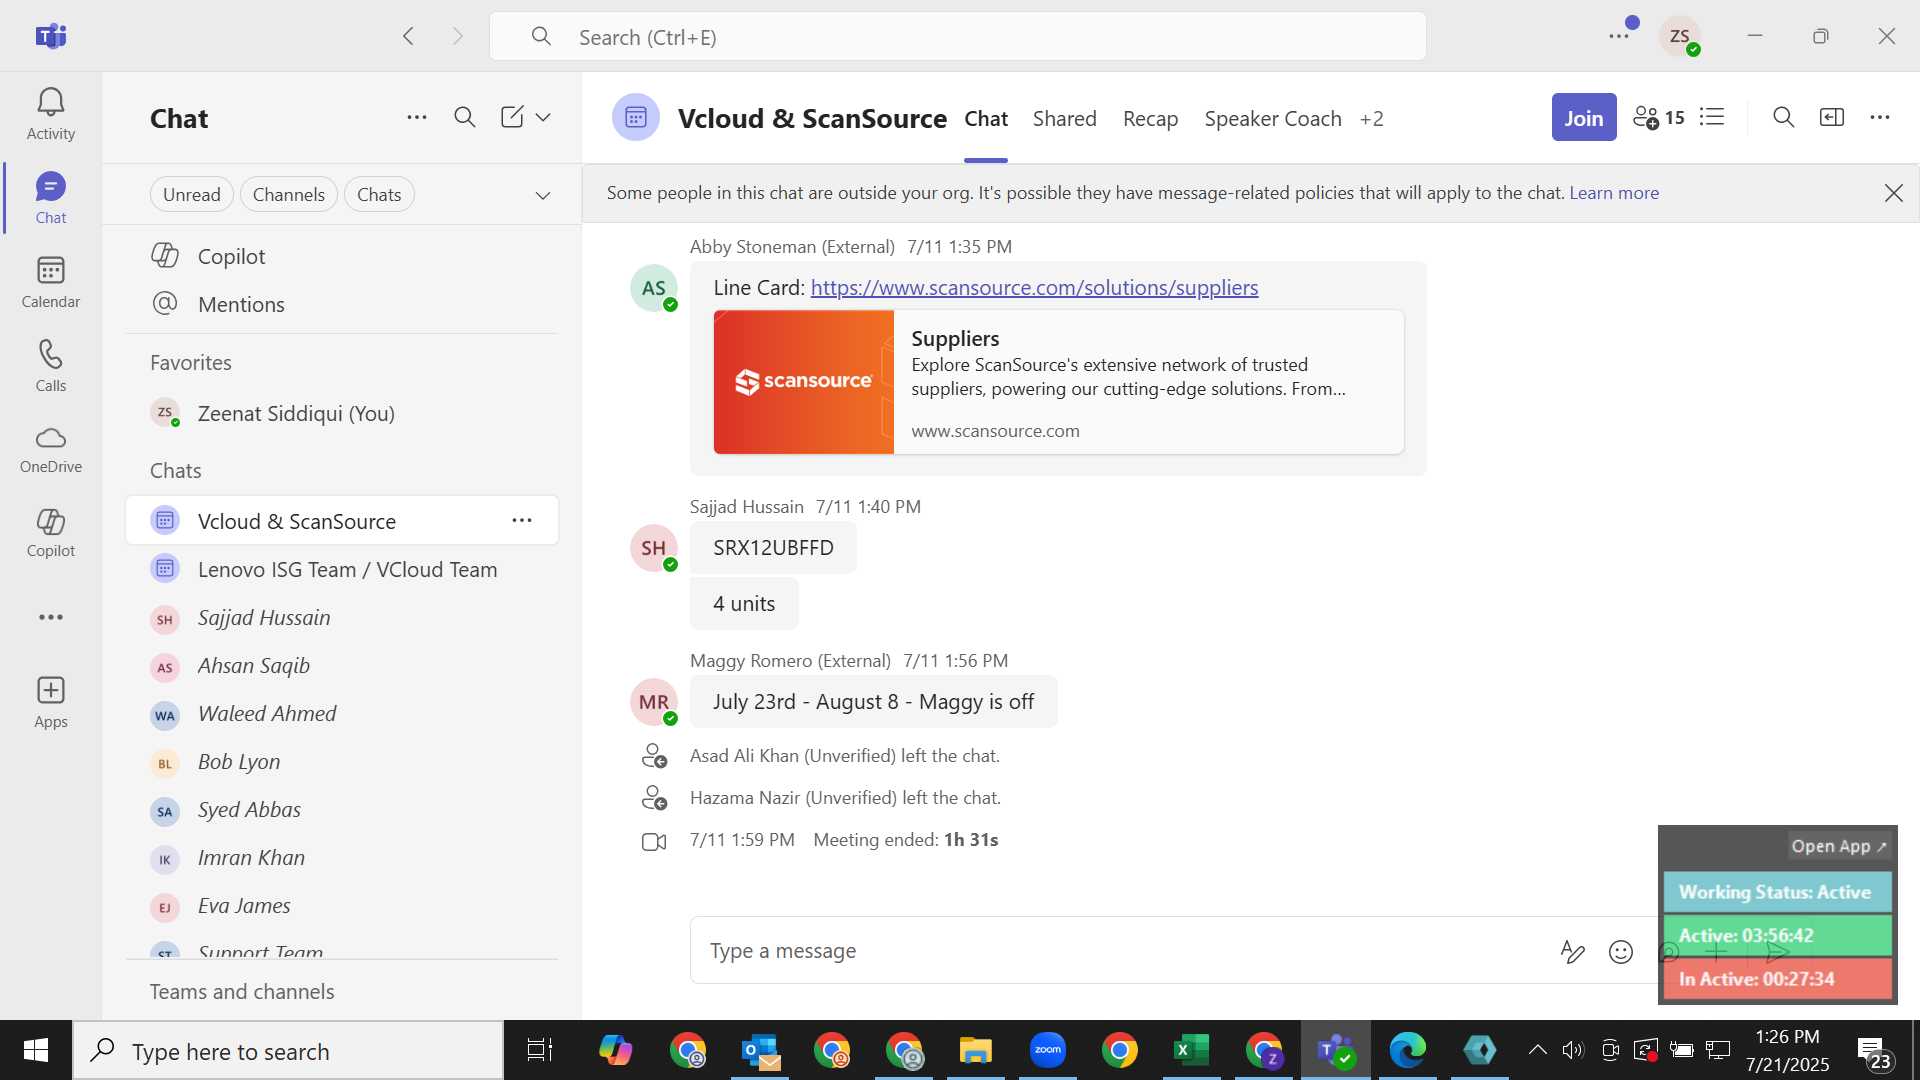Screen dimensions: 1920x1080
Task: Switch to the Recap tab
Action: click(1150, 118)
